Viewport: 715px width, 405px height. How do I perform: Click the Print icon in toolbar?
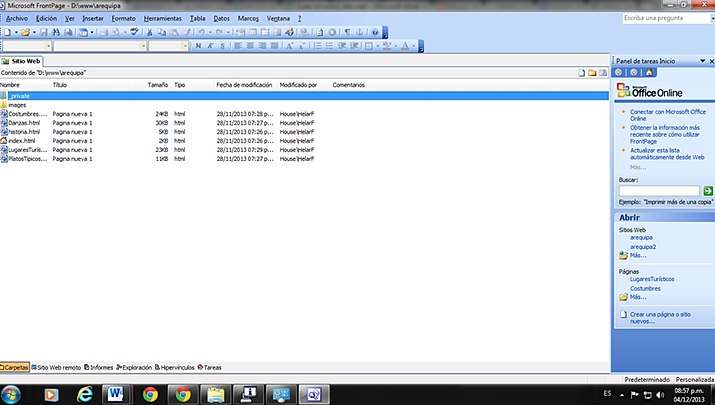(x=104, y=32)
